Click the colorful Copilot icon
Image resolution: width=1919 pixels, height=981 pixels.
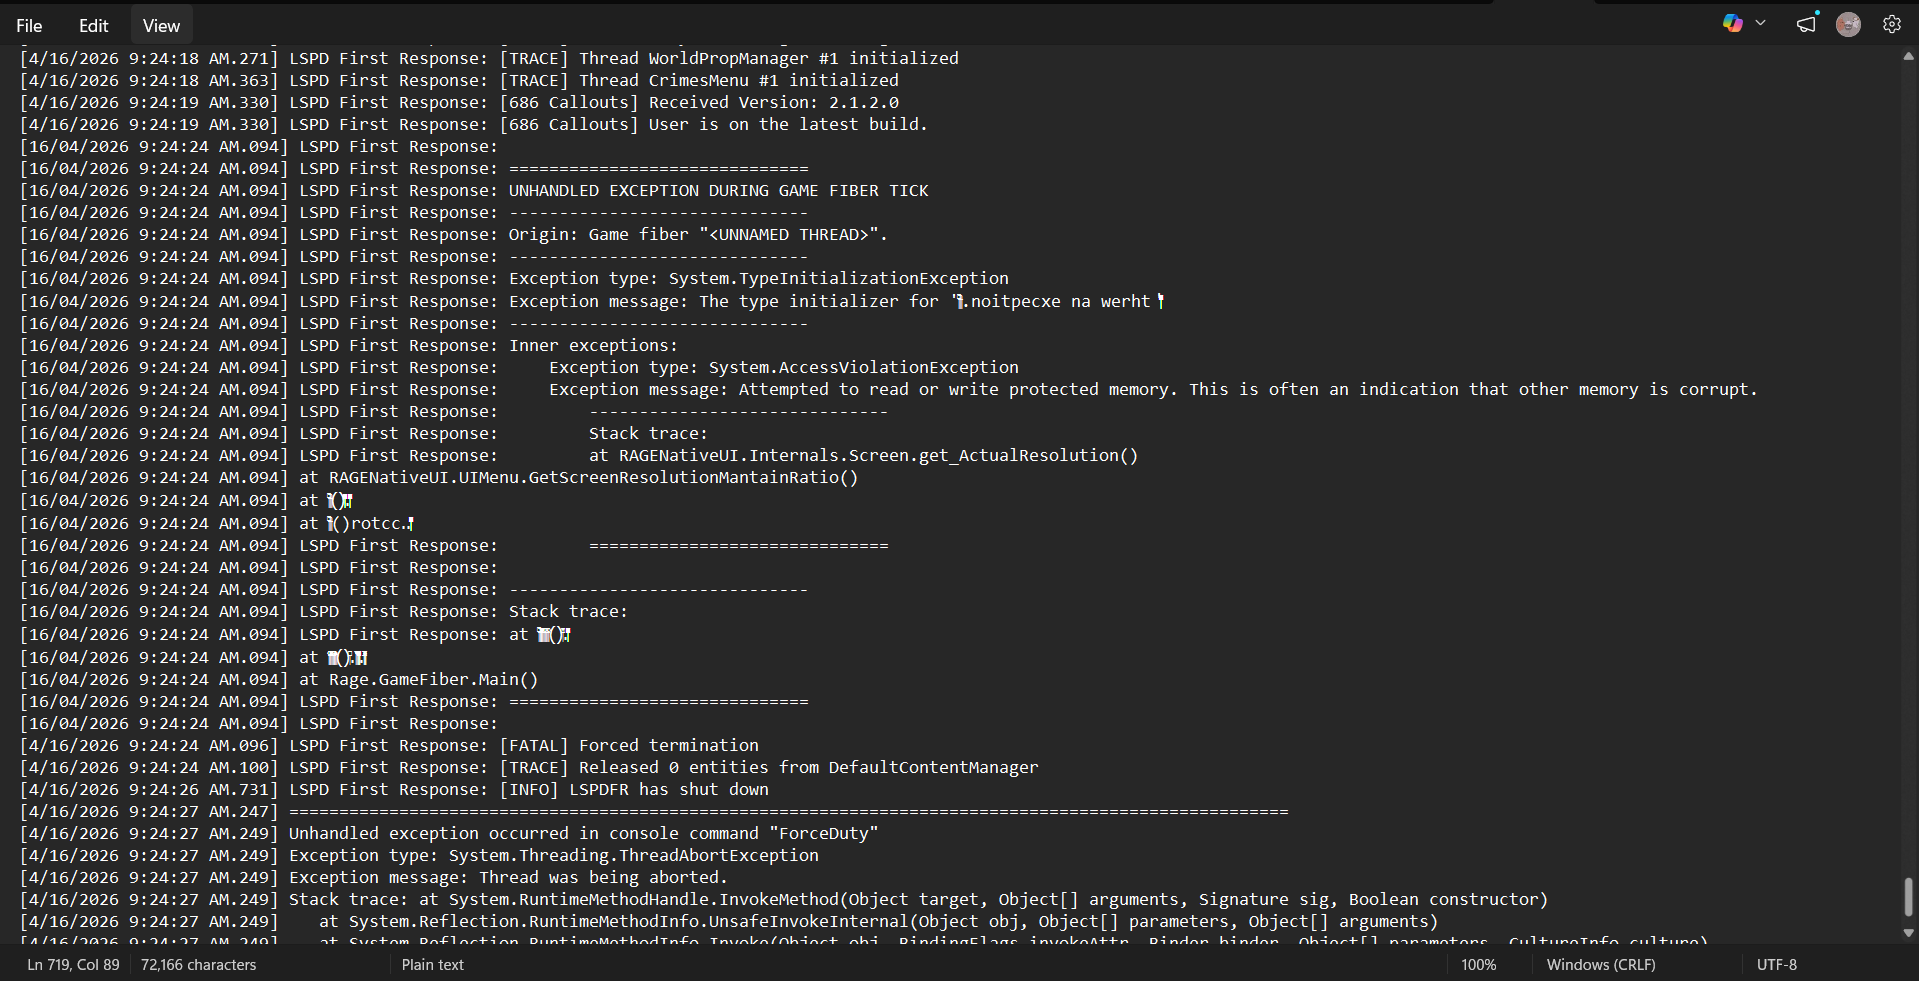pyautogui.click(x=1732, y=24)
